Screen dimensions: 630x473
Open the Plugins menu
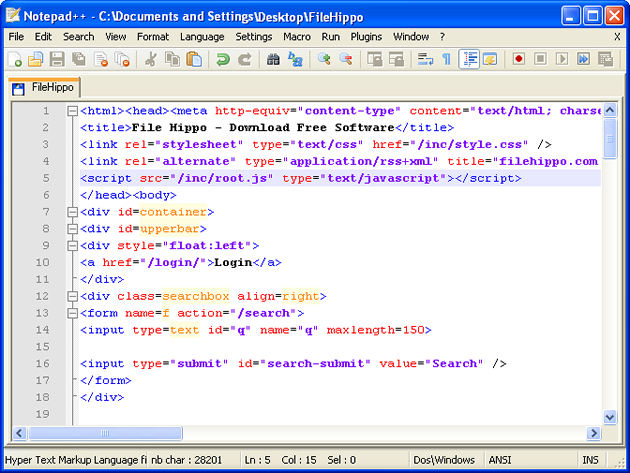tap(366, 36)
